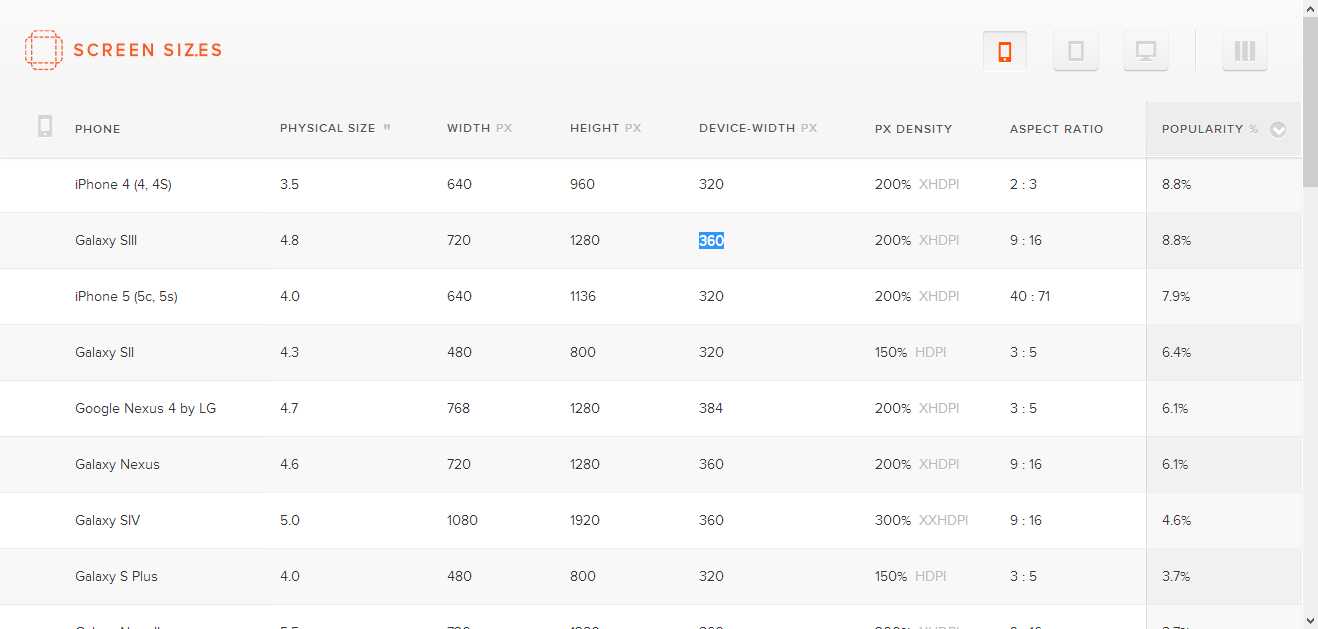The height and width of the screenshot is (629, 1318).
Task: Click the SCREEN SIZES title text
Action: click(x=147, y=50)
